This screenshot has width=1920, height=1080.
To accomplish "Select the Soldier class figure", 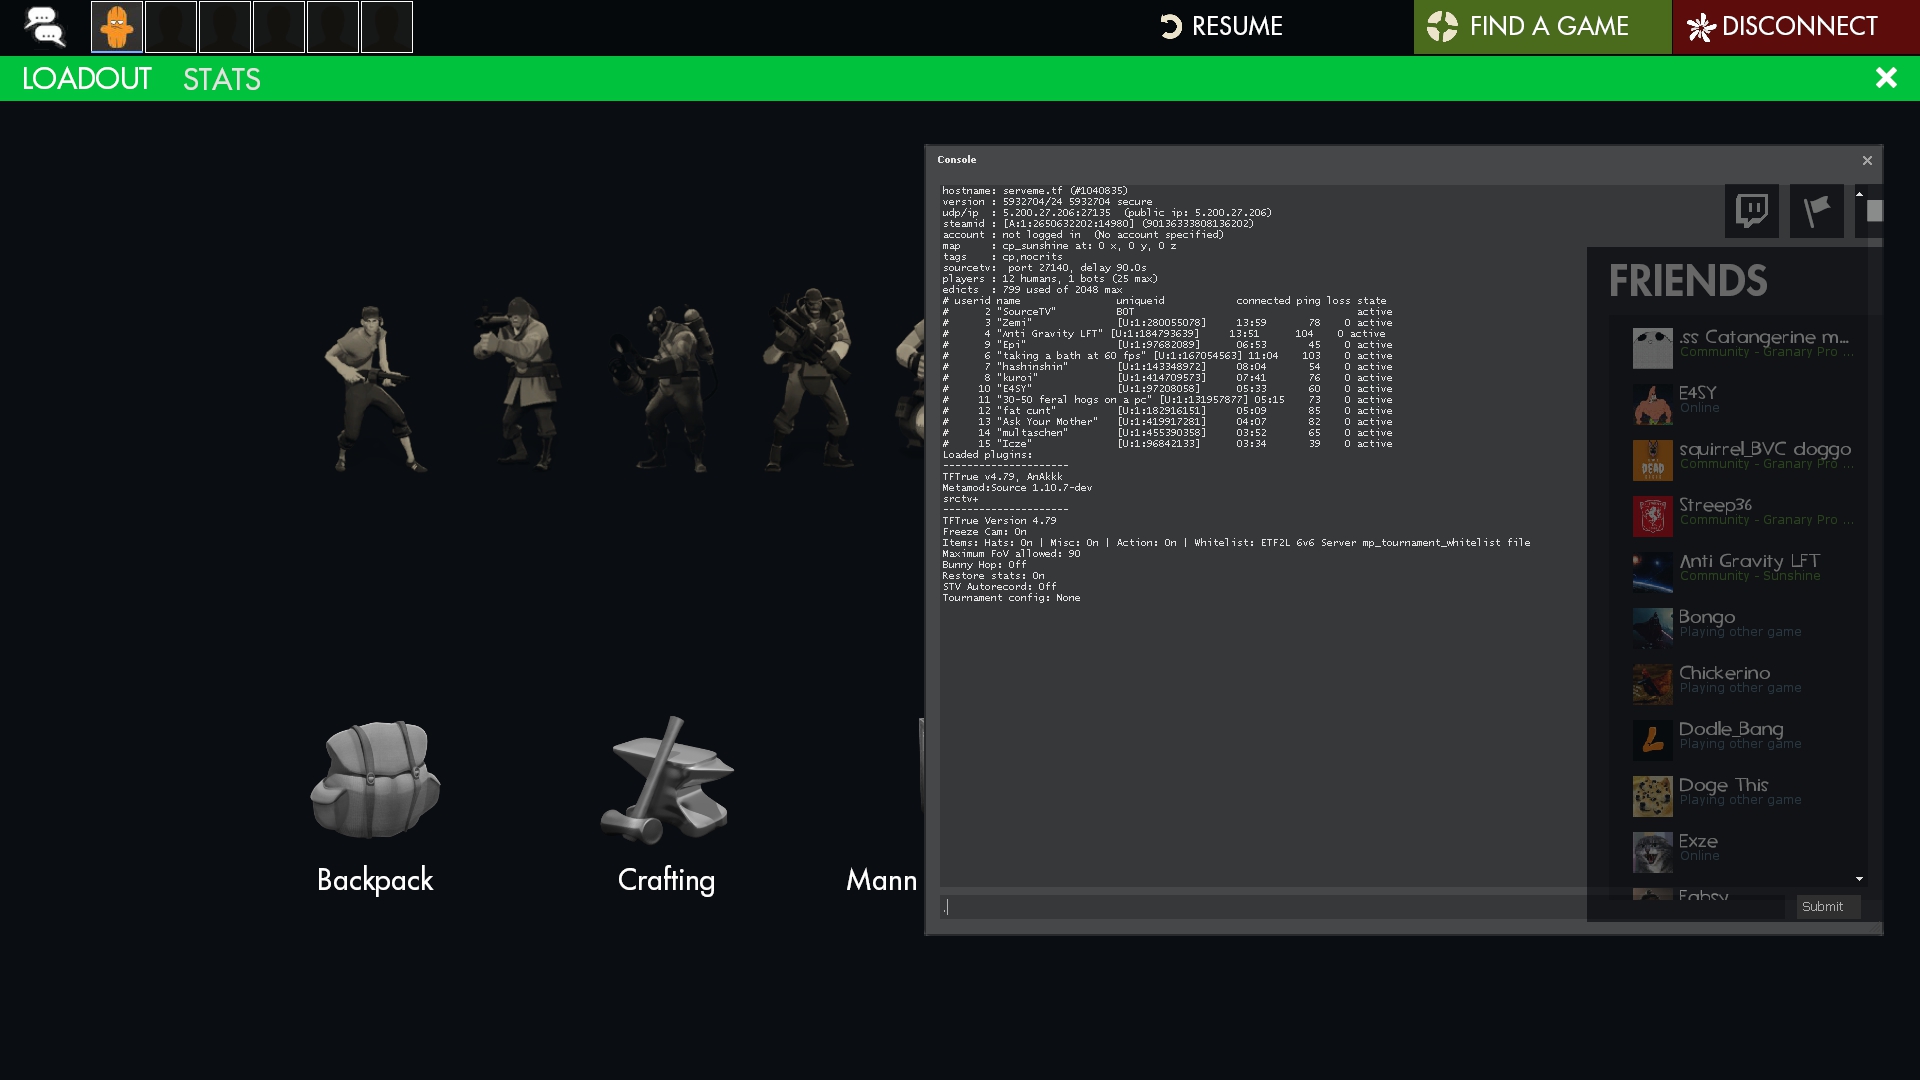I will 516,382.
